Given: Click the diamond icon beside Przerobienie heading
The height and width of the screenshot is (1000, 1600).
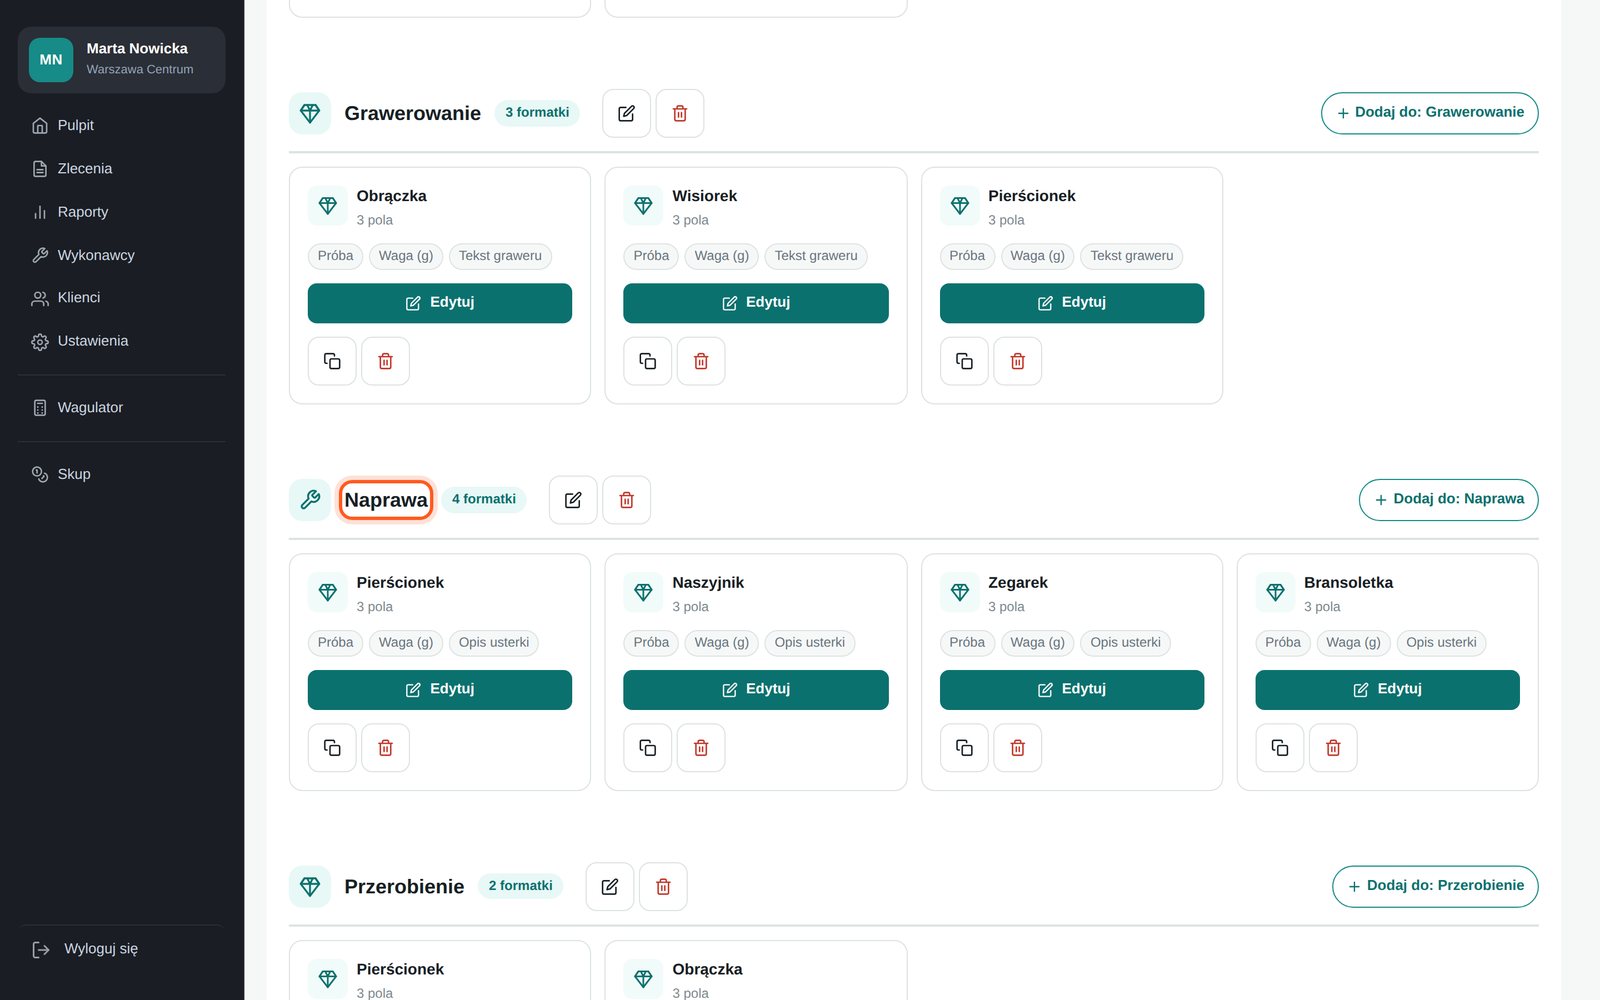Looking at the screenshot, I should click(x=310, y=887).
